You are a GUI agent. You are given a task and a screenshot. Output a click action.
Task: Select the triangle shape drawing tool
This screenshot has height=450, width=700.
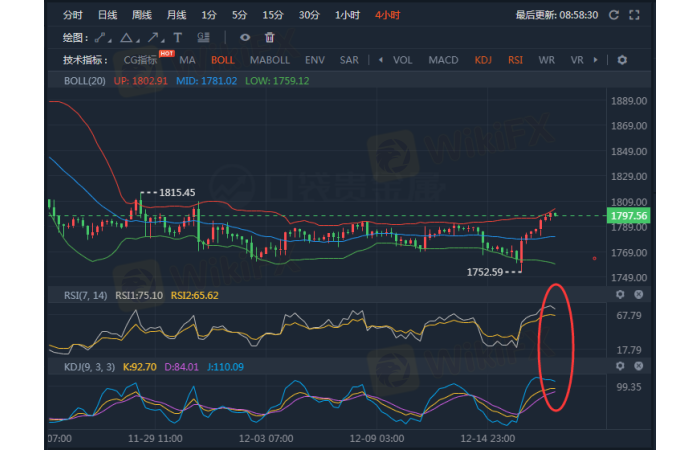(127, 38)
